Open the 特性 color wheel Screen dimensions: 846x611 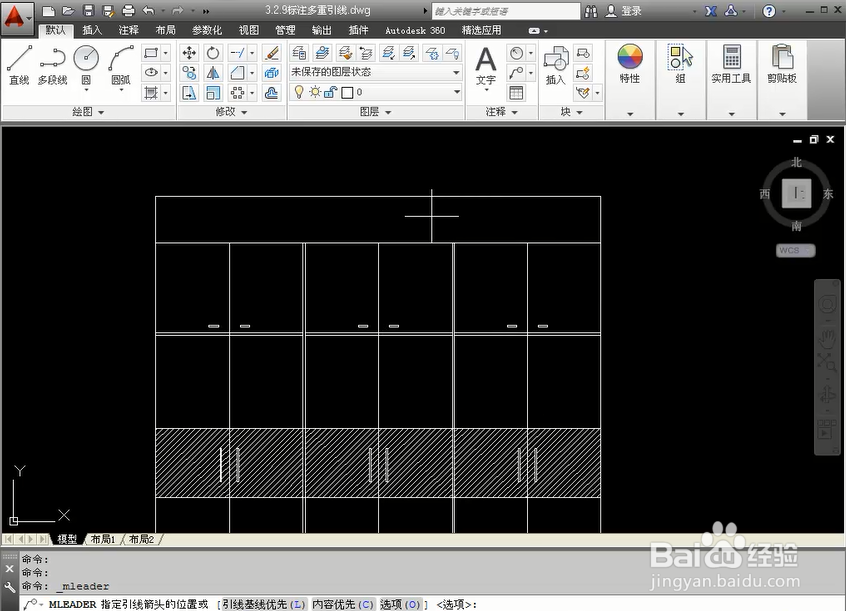630,56
